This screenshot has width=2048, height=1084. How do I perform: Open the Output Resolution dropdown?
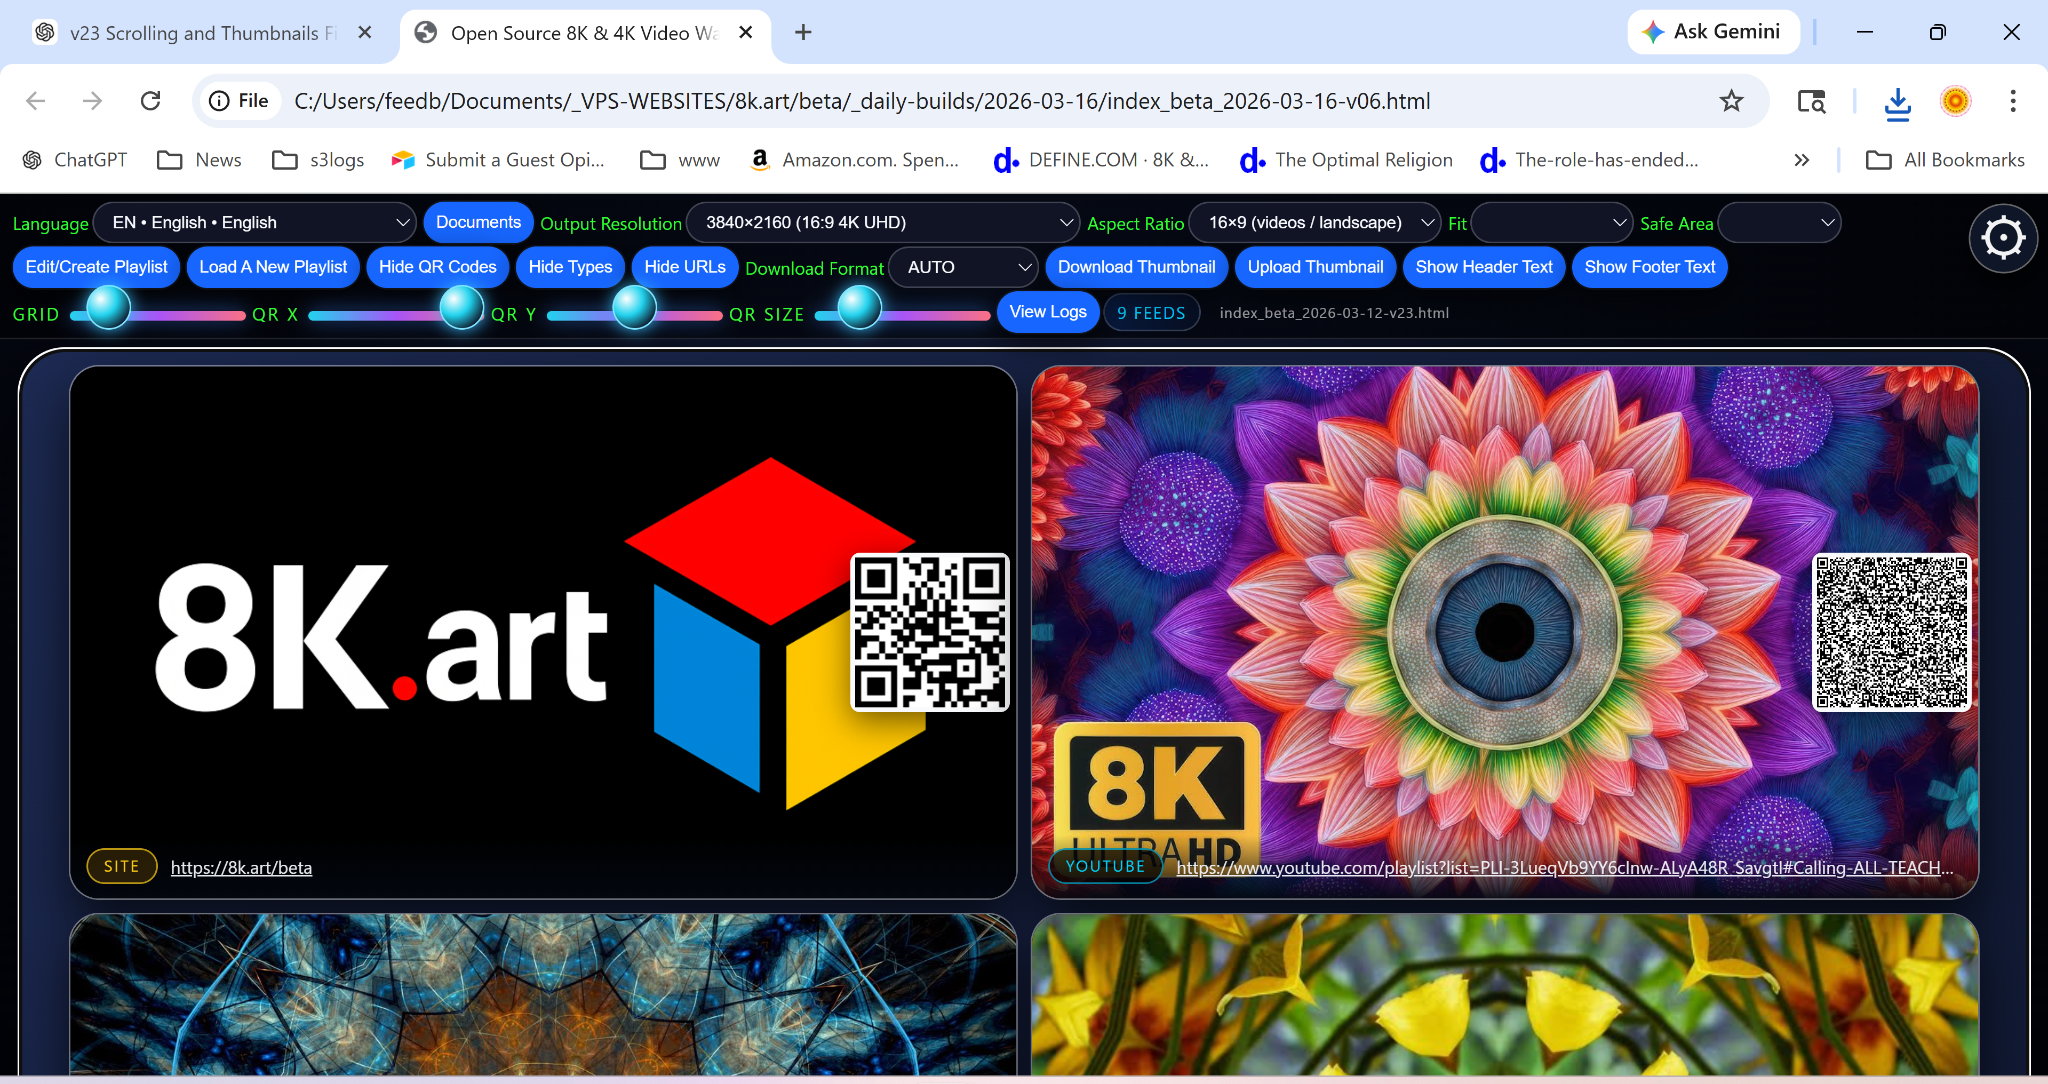[883, 223]
